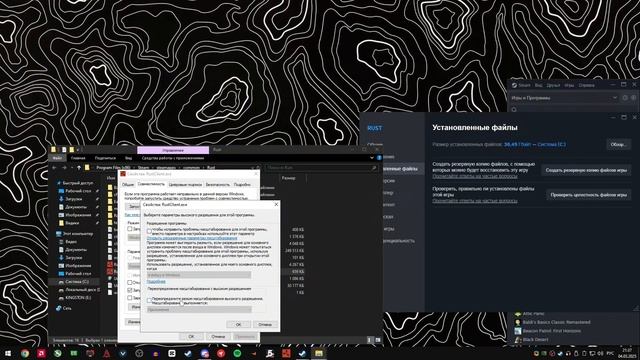Click the Steam logo in Steam menu bar
The width and height of the screenshot is (640, 360).
(x=514, y=85)
